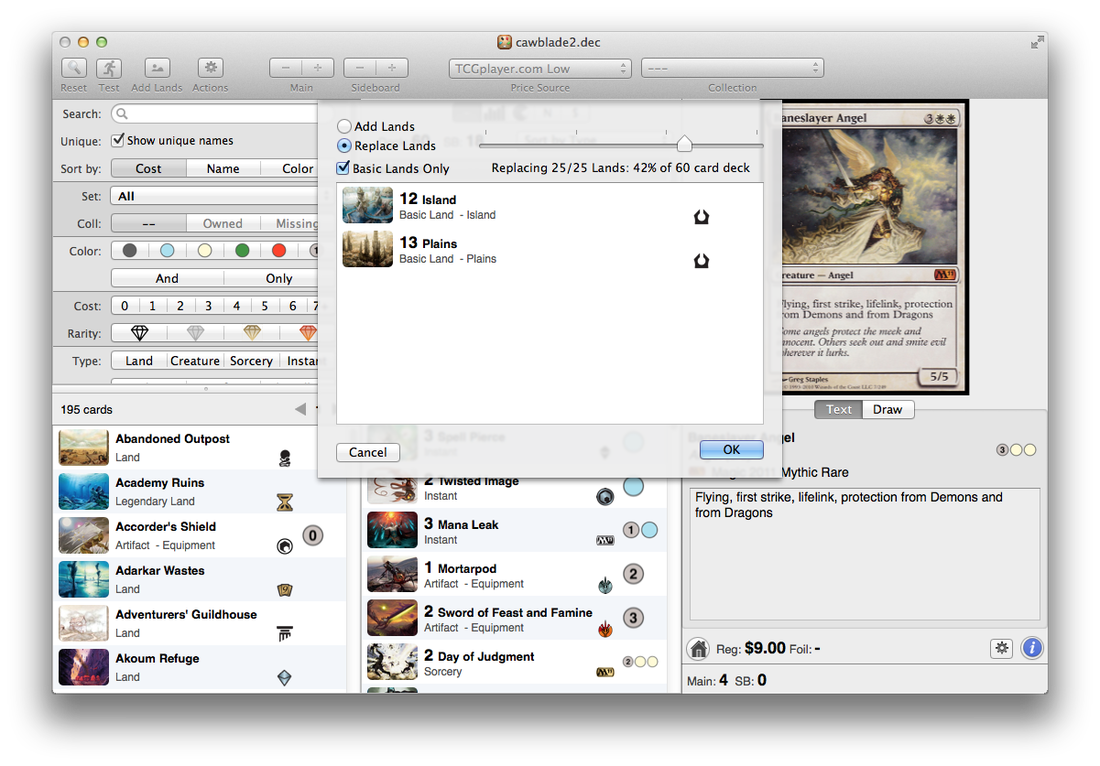Switch to the Draw tab
This screenshot has height=766, width=1100.
coord(888,409)
